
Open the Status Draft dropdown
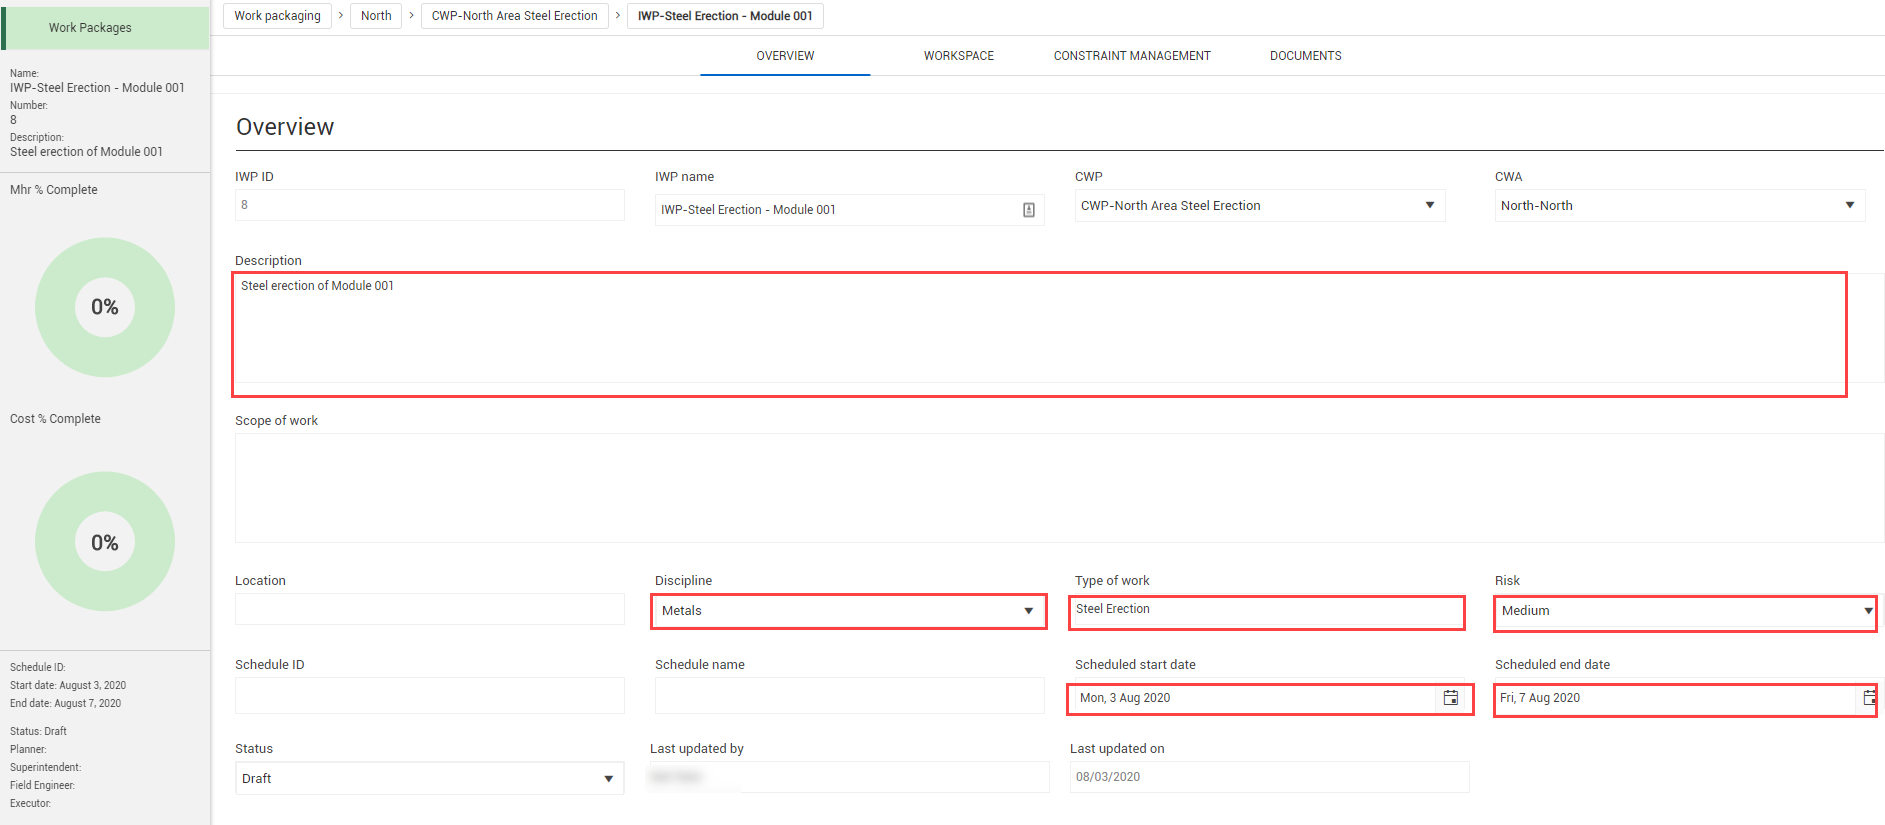pyautogui.click(x=608, y=779)
